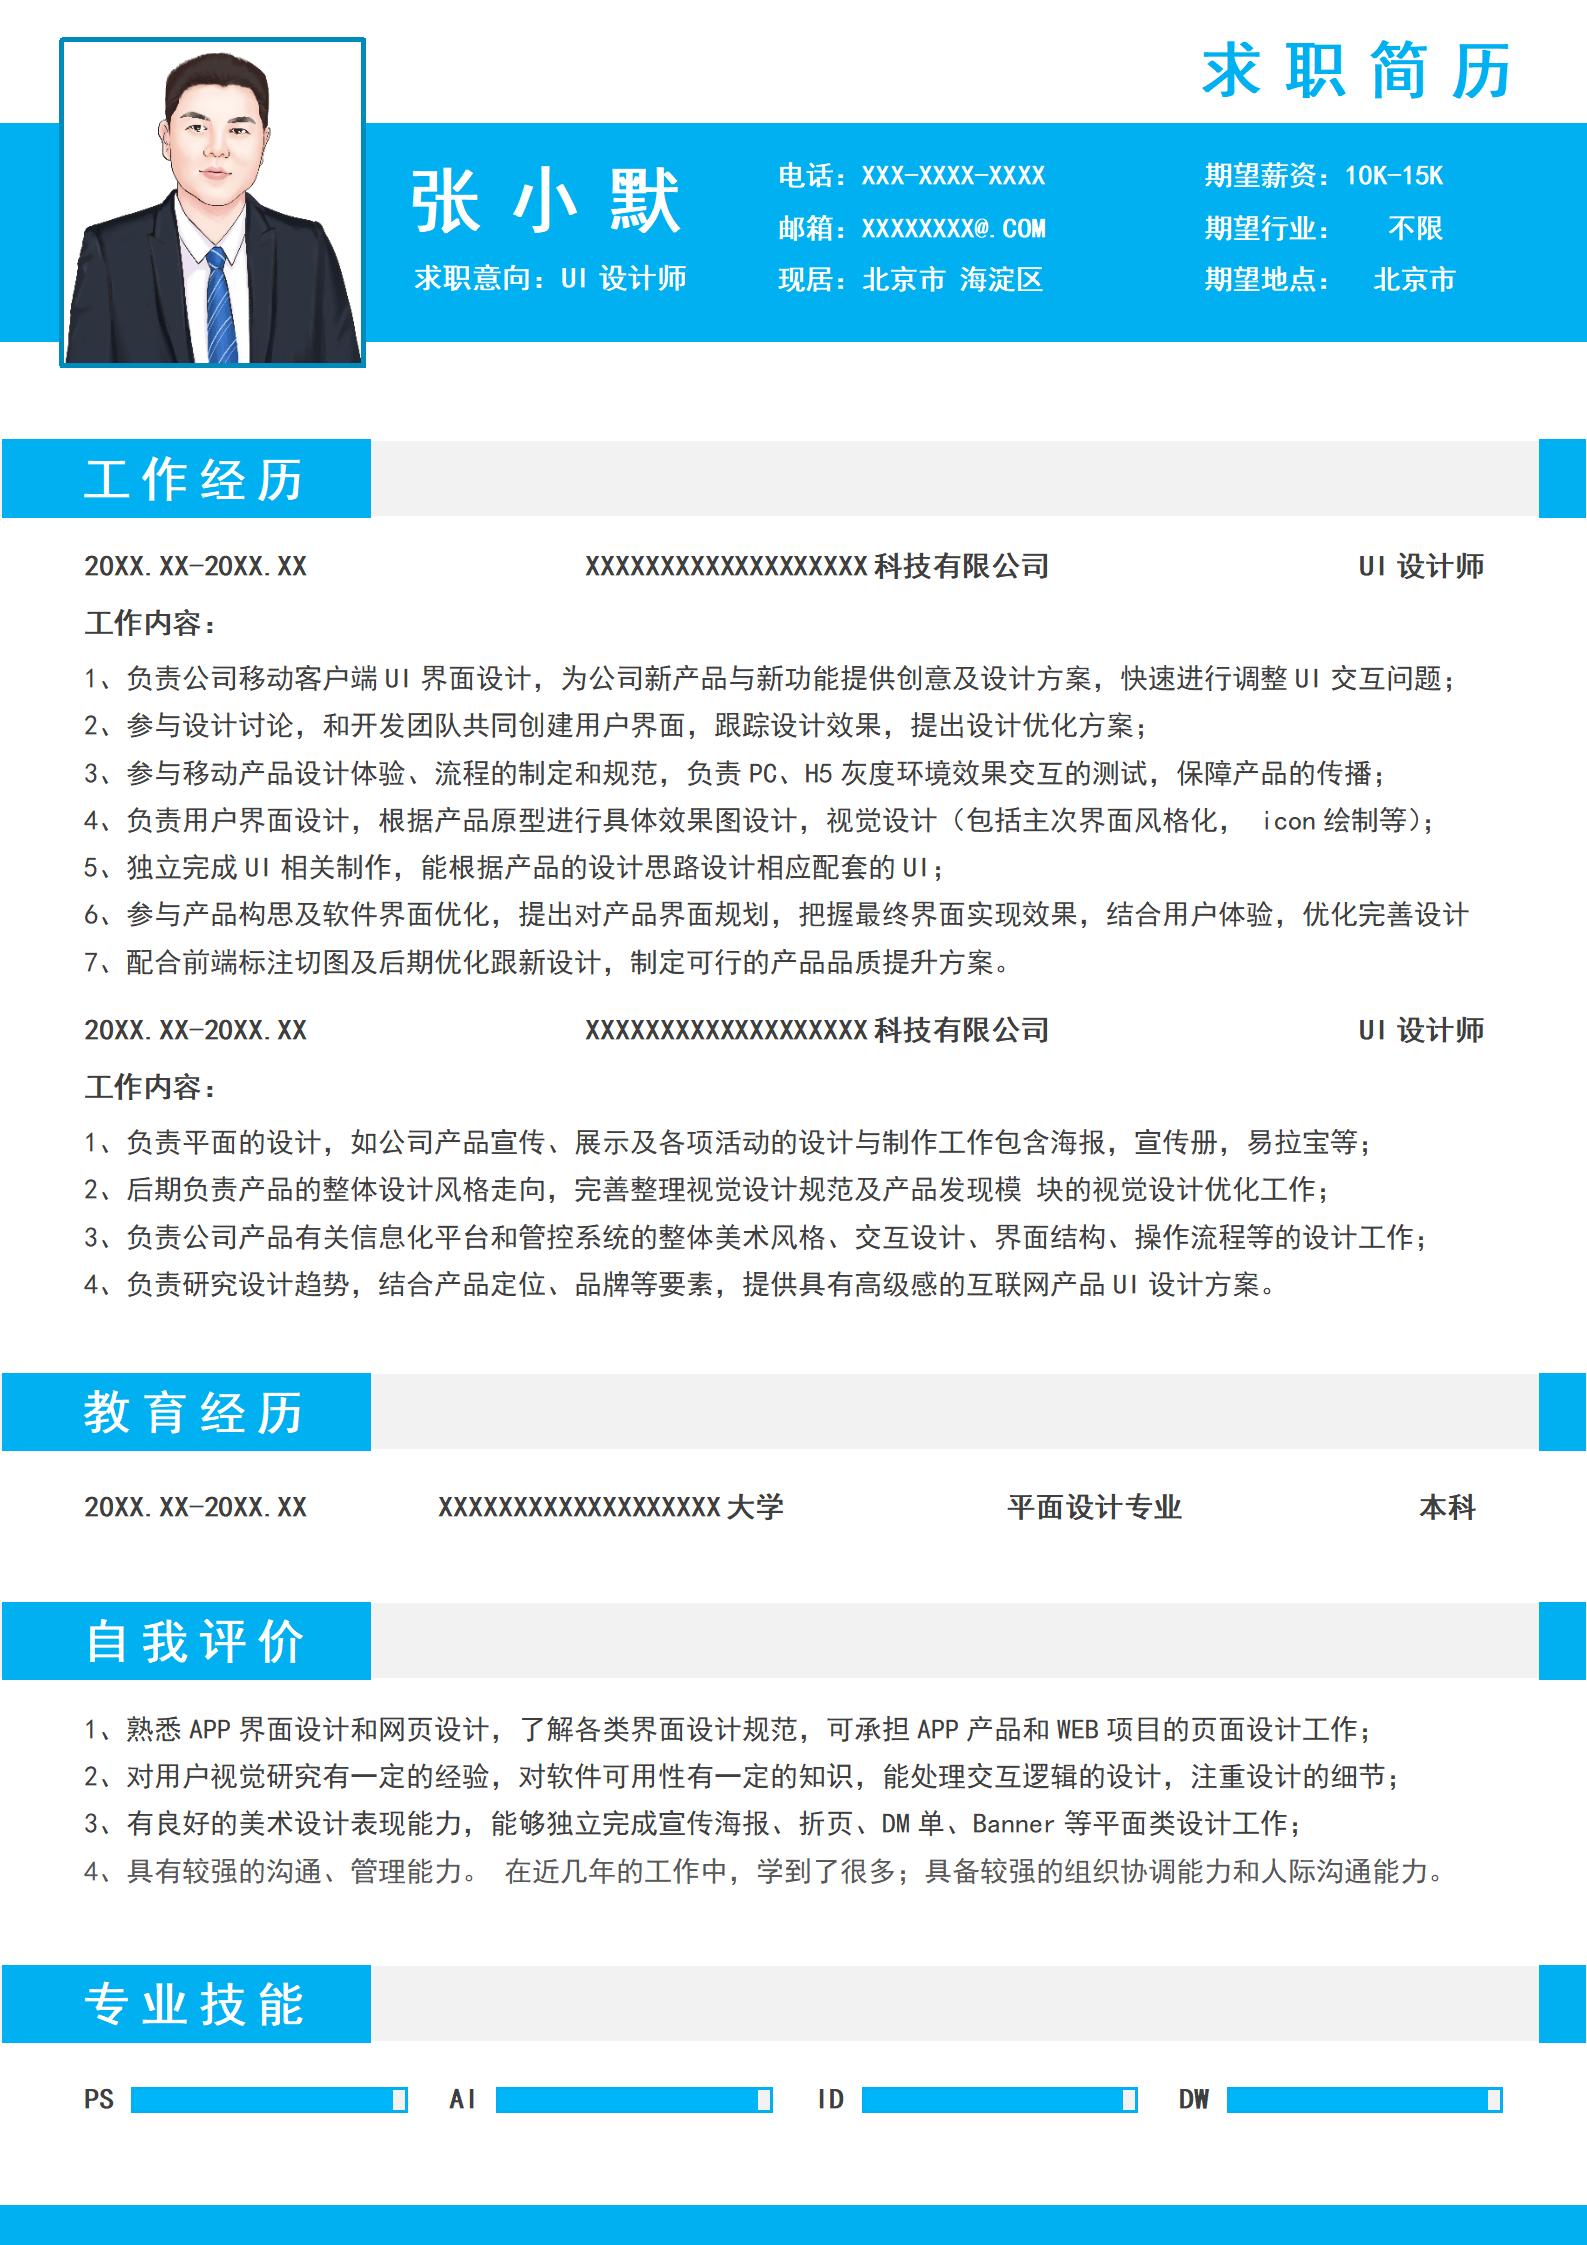Screen dimensions: 1587x2245
Task: Click the applicant portrait photo
Action: tap(212, 203)
